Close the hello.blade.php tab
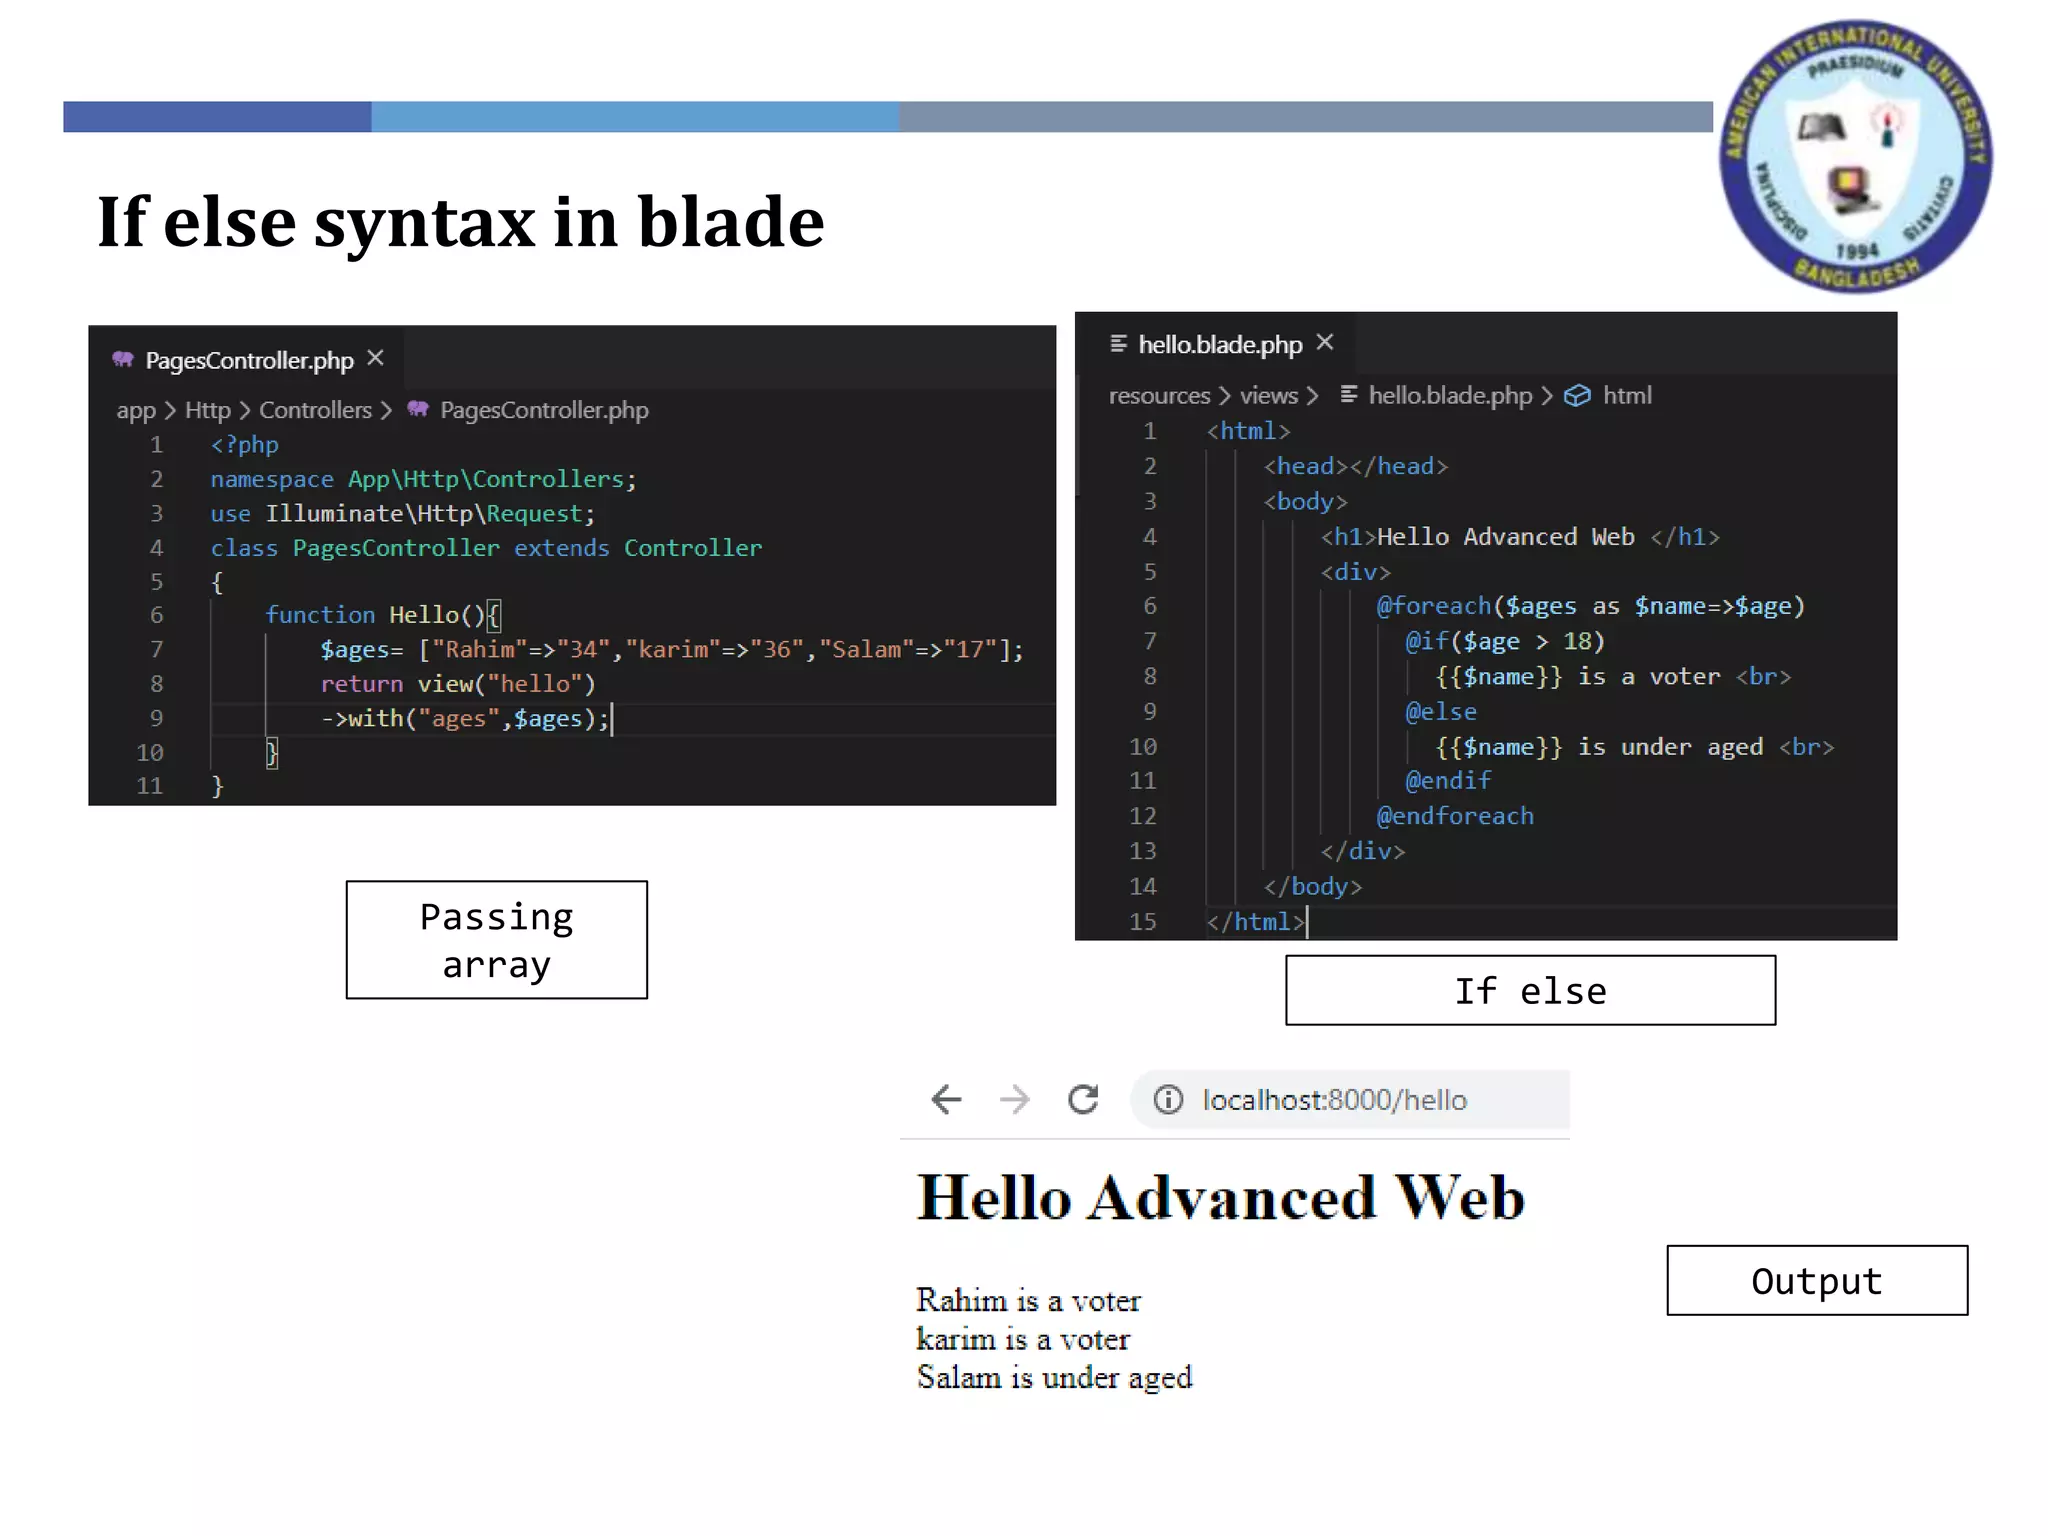 (x=1325, y=343)
